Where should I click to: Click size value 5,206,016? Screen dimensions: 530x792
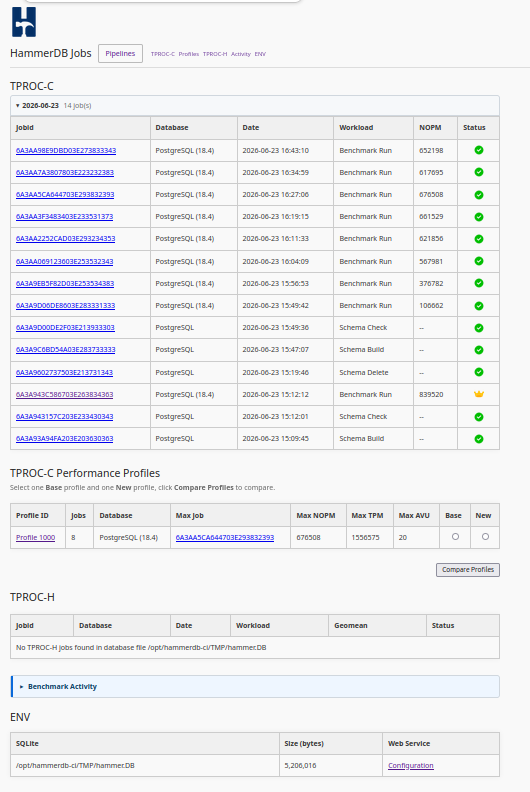tap(300, 766)
